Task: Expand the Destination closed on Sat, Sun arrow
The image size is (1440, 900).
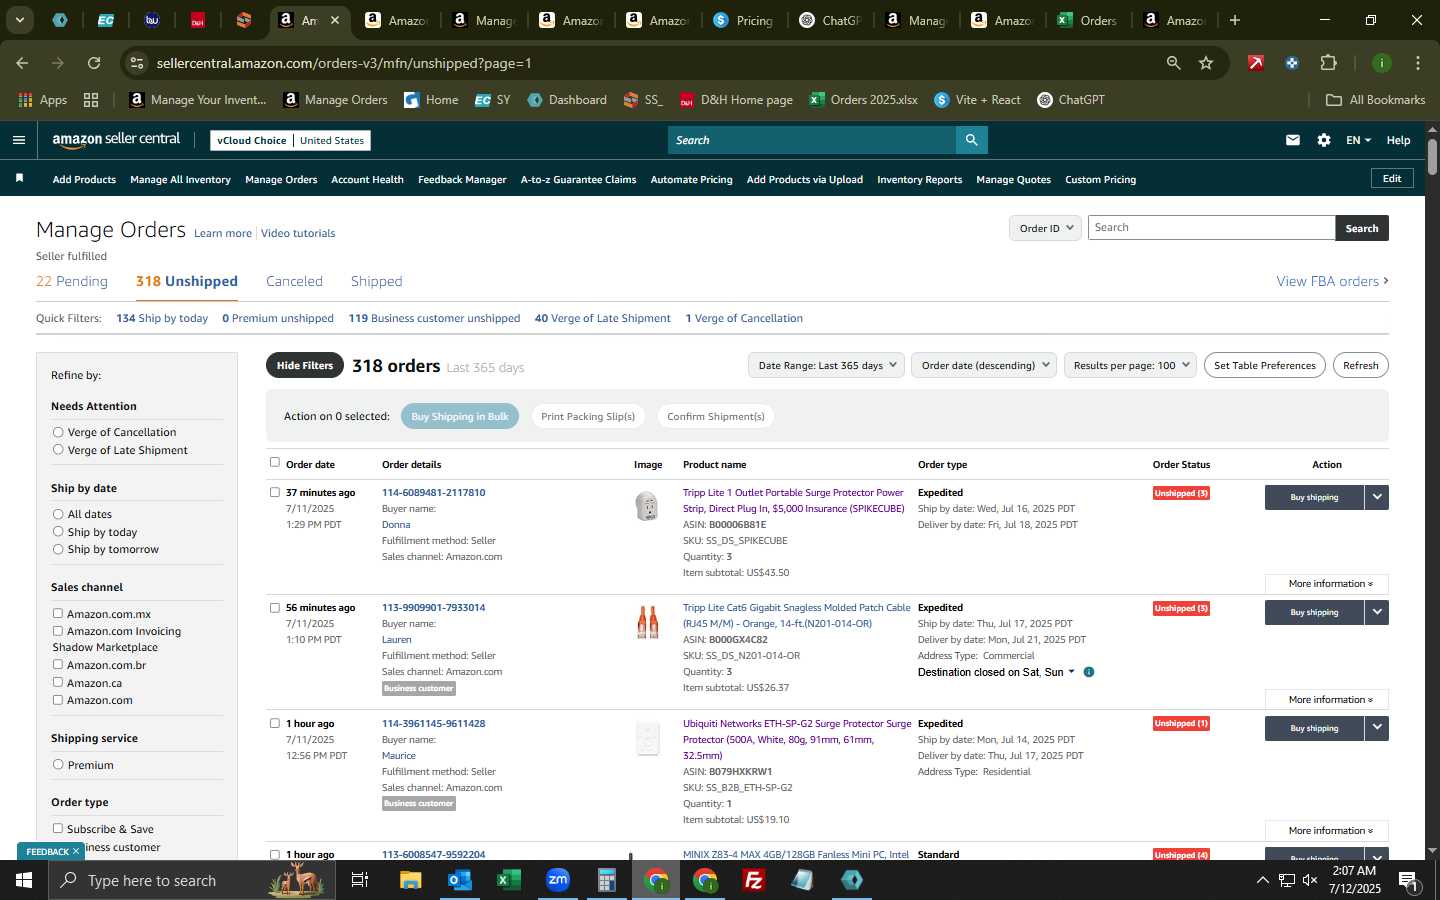Action: (1072, 672)
